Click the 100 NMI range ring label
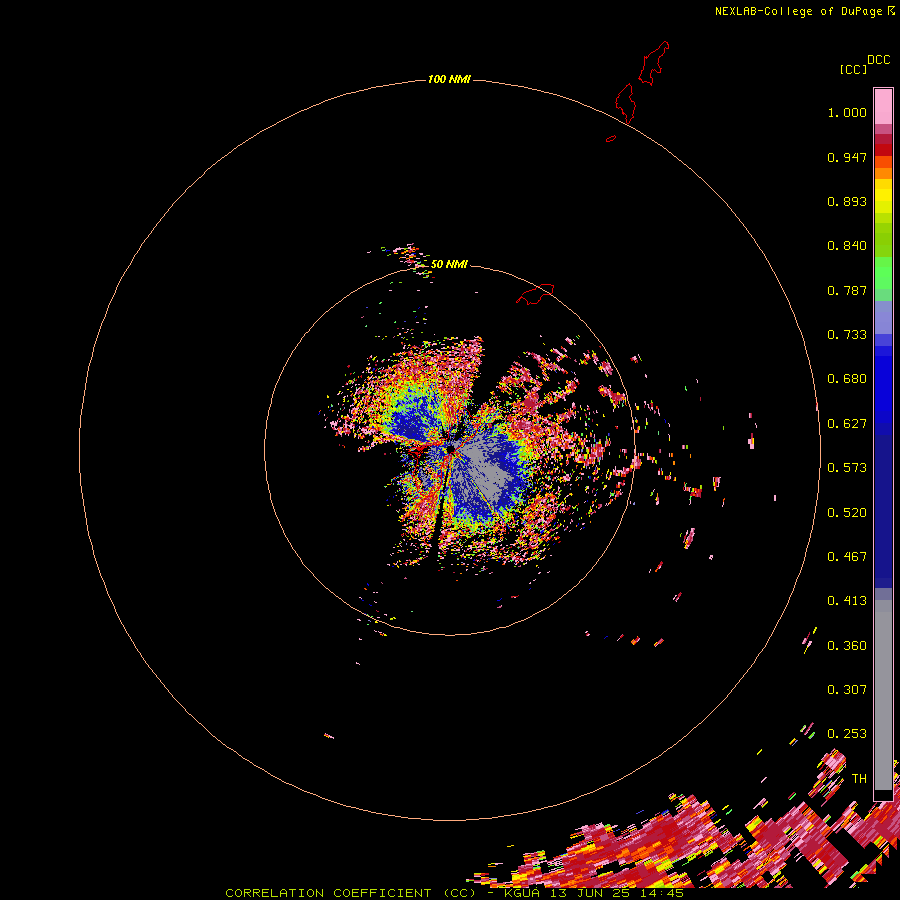This screenshot has width=900, height=900. [449, 79]
